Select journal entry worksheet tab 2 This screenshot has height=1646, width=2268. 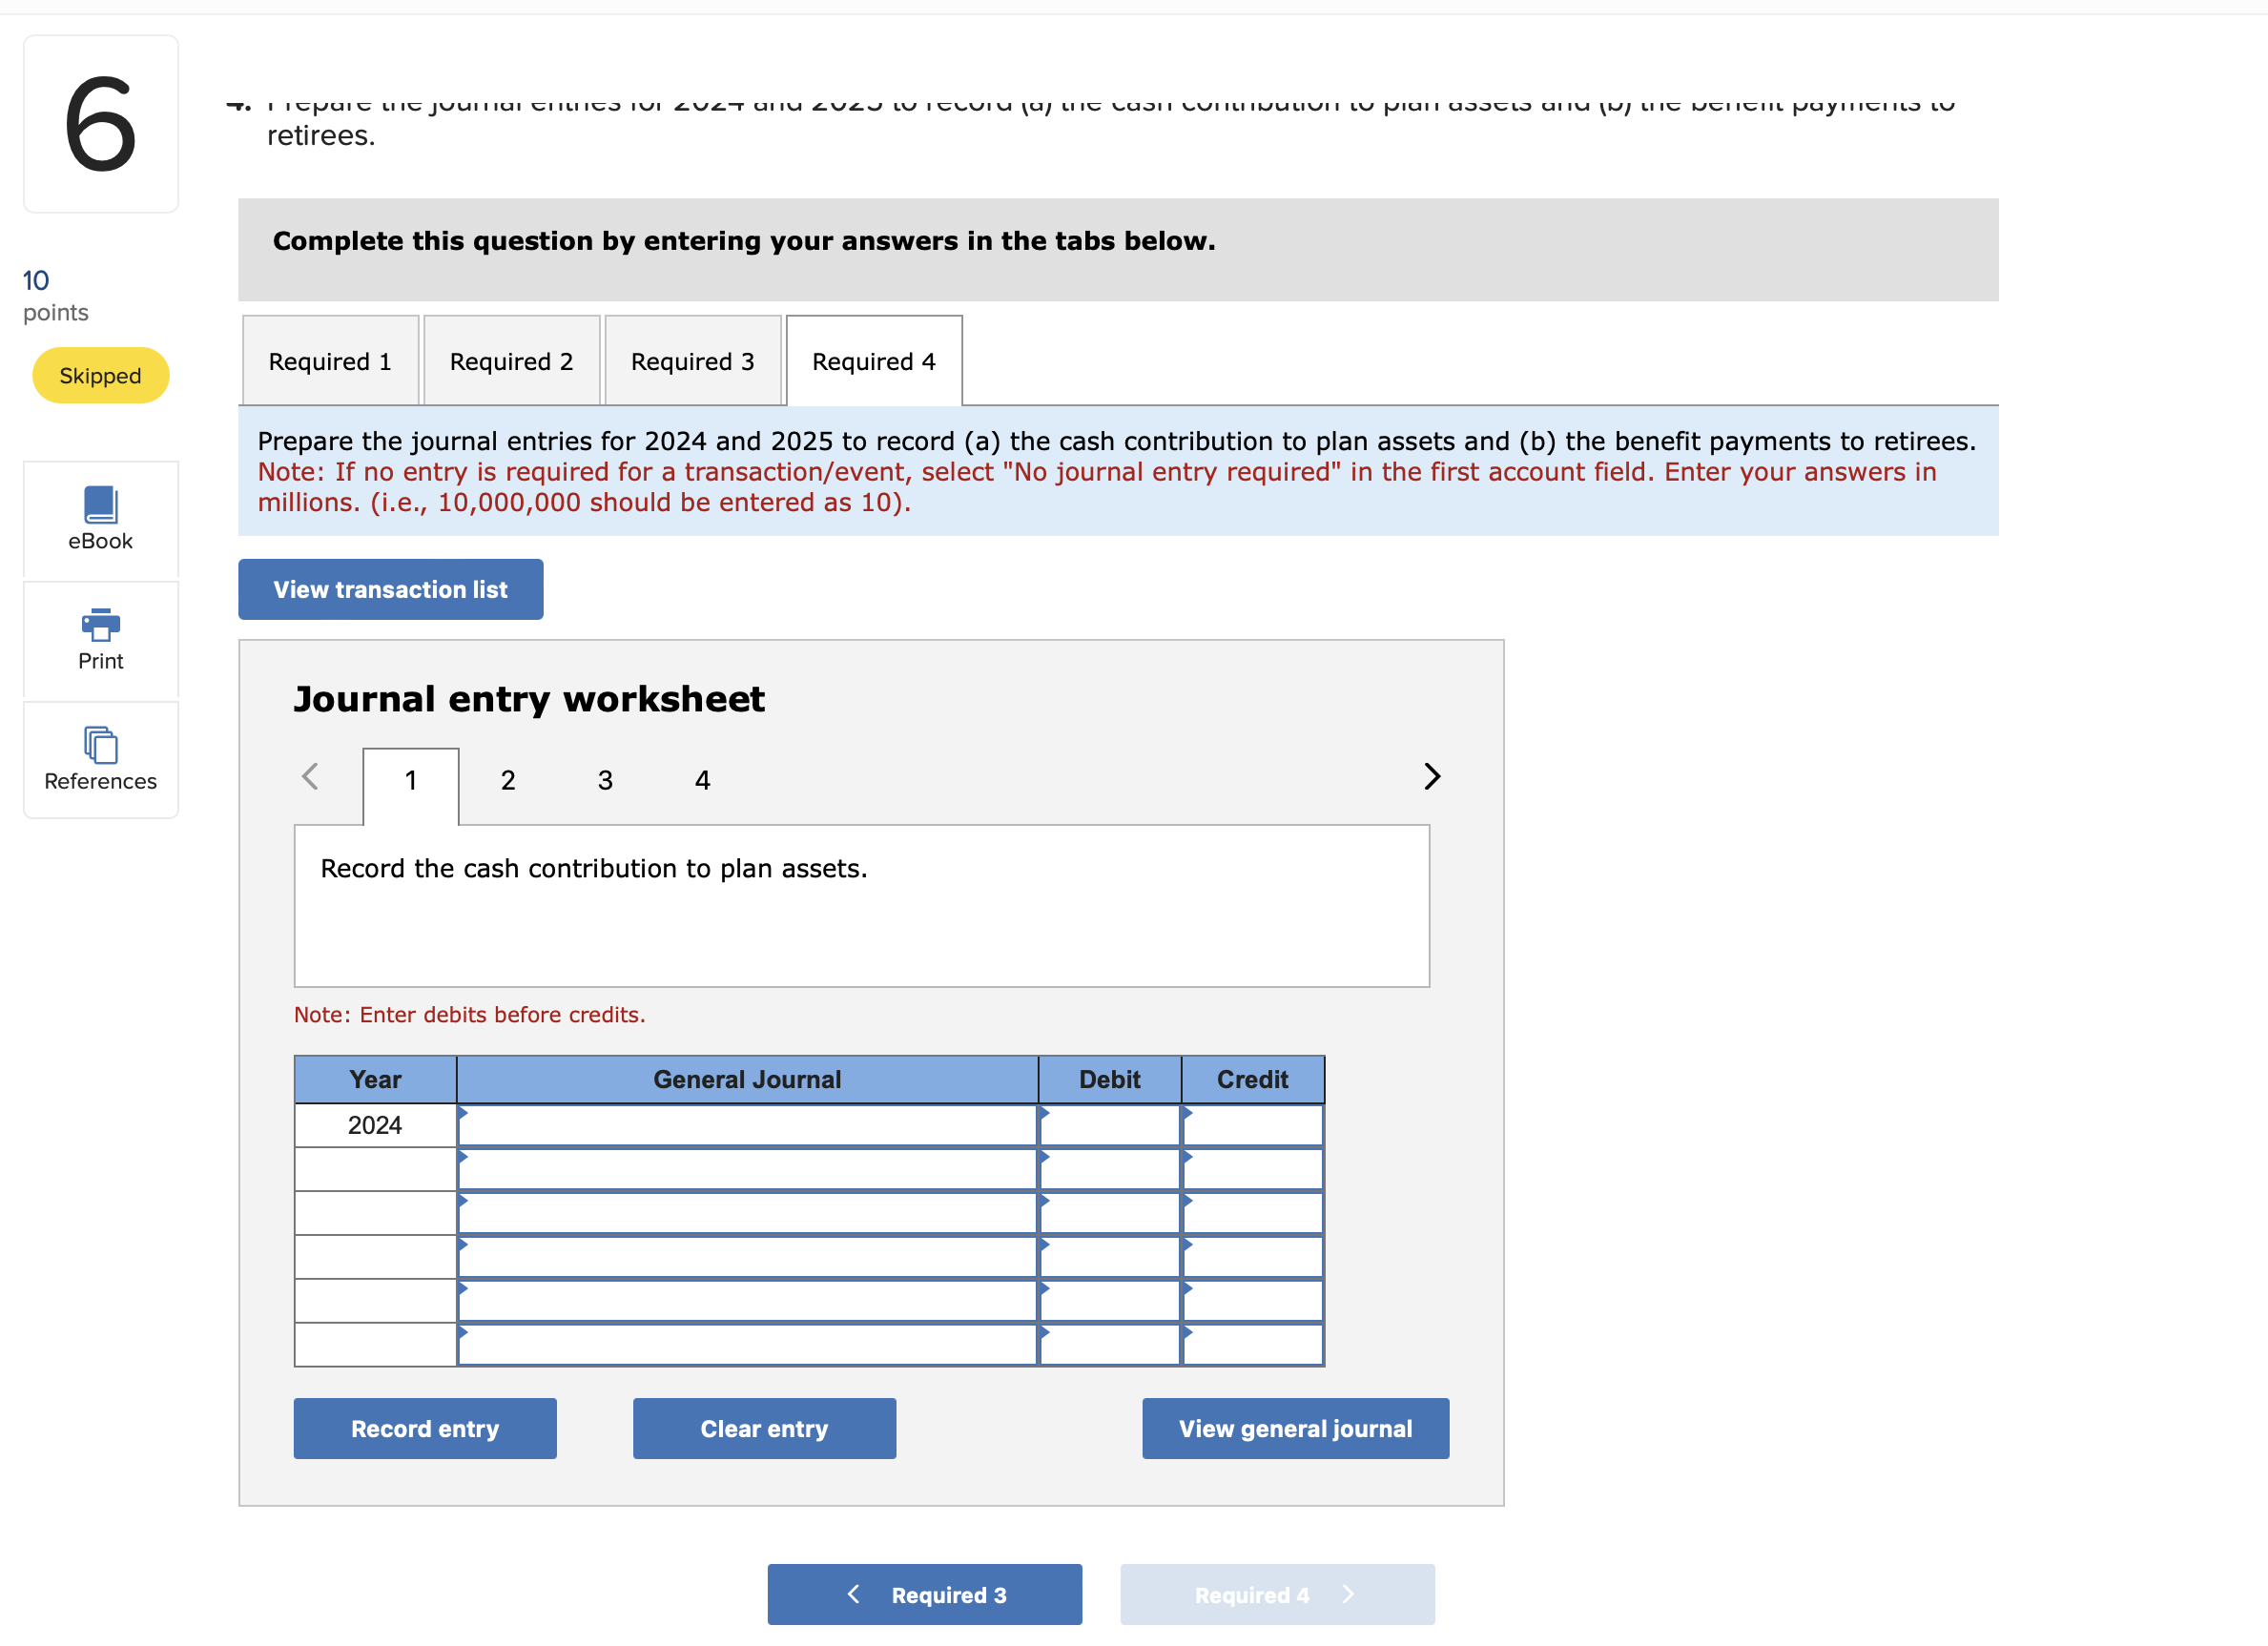508,780
